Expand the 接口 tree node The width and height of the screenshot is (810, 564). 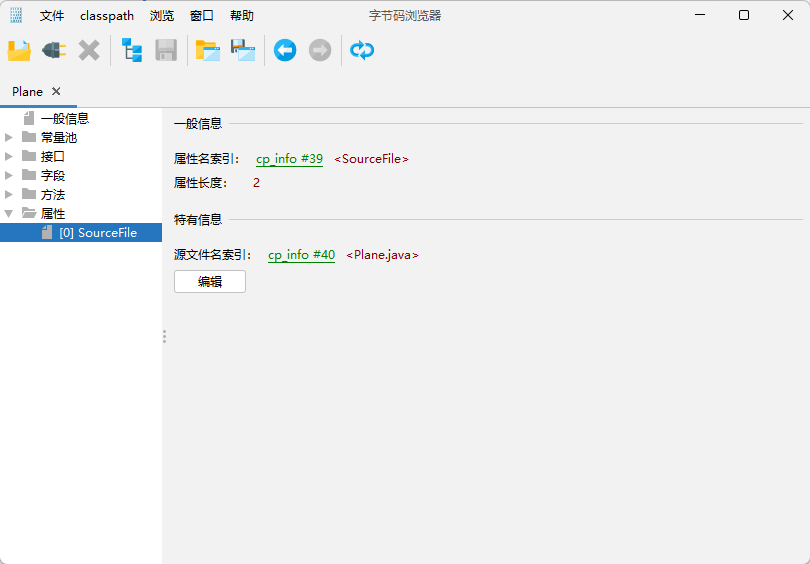(x=9, y=157)
